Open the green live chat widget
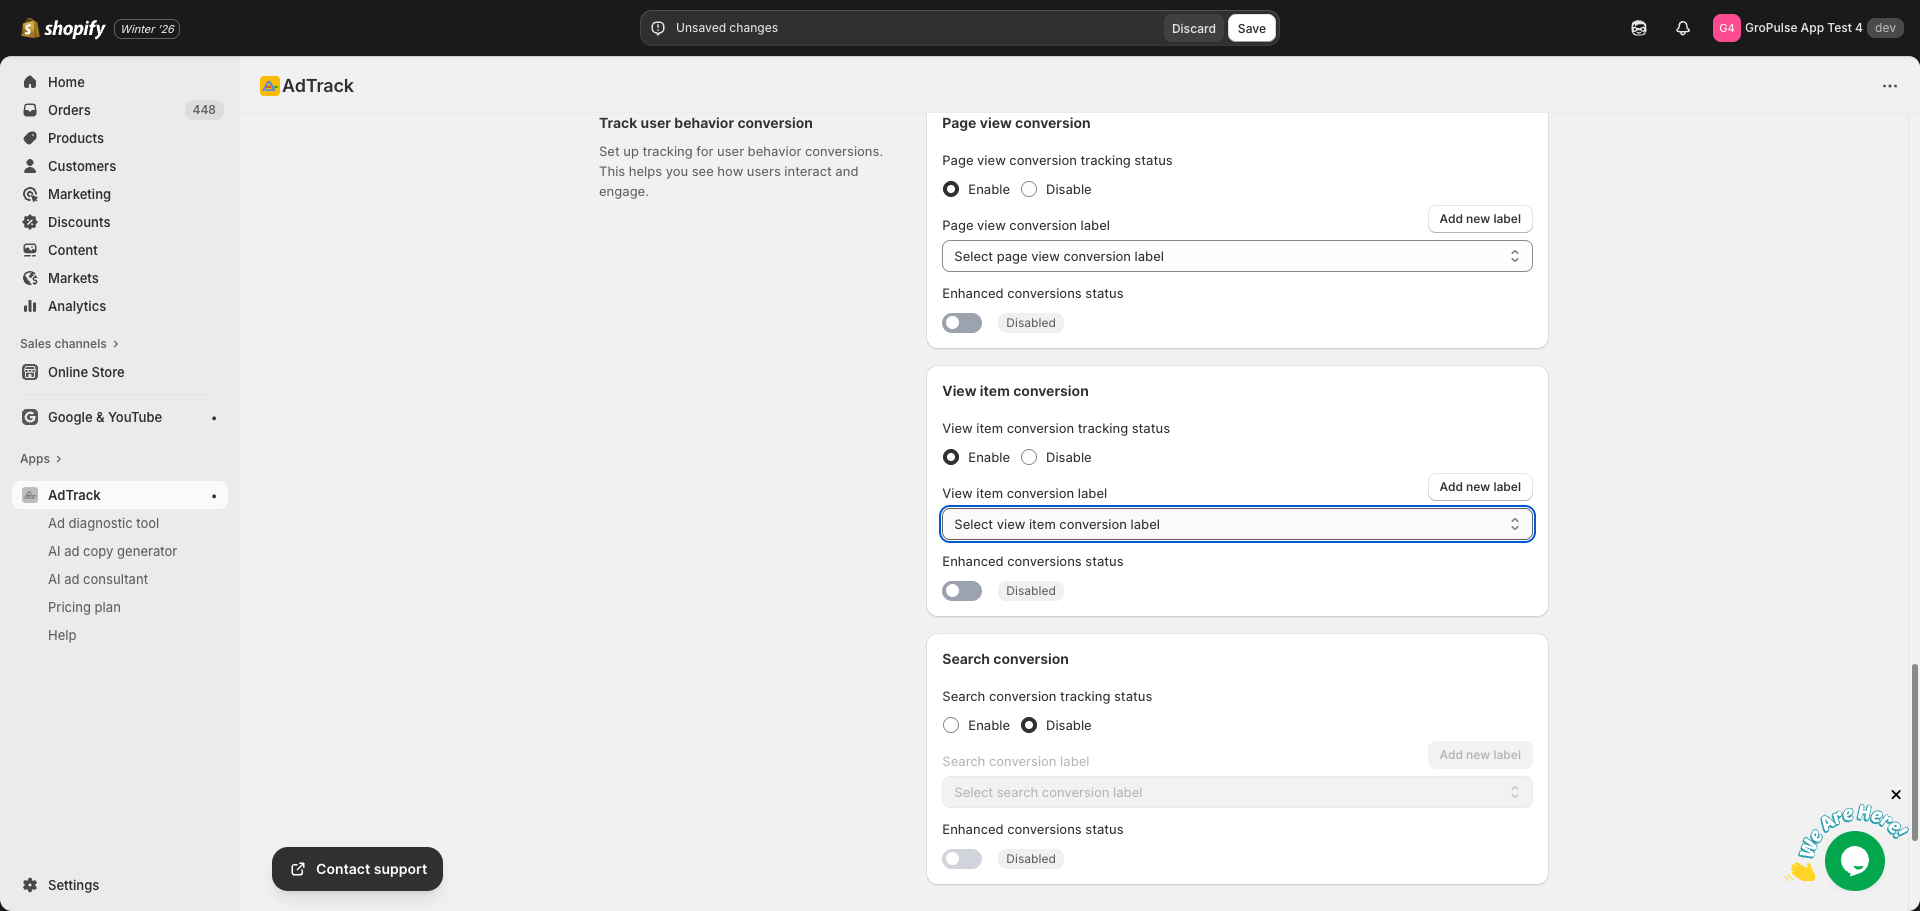Screen dimensions: 1920x911 pyautogui.click(x=1854, y=861)
